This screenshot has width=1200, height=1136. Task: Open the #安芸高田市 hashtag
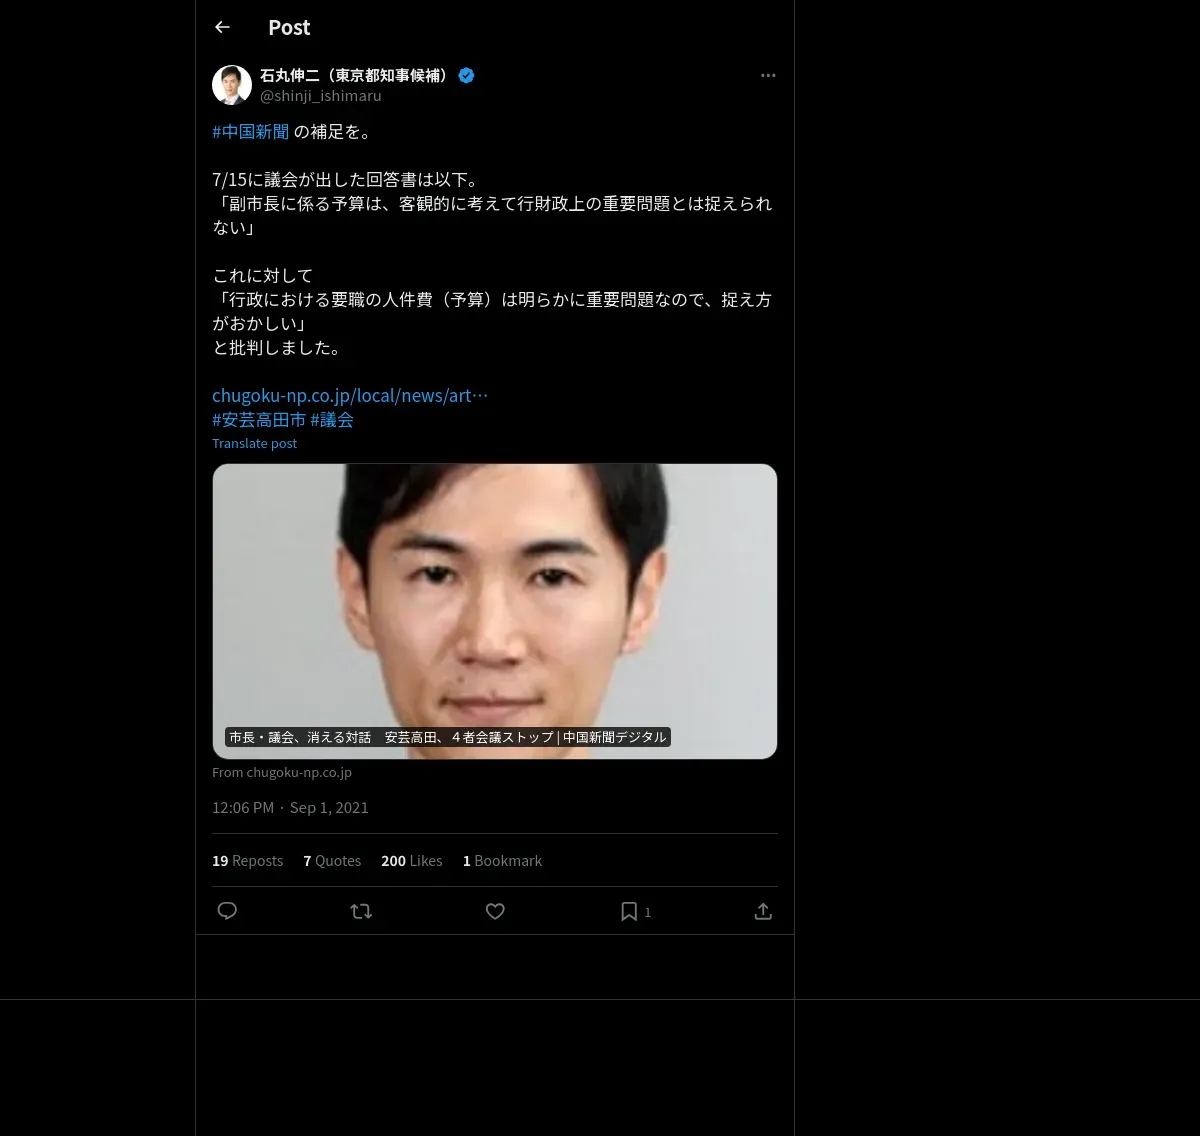pos(259,419)
